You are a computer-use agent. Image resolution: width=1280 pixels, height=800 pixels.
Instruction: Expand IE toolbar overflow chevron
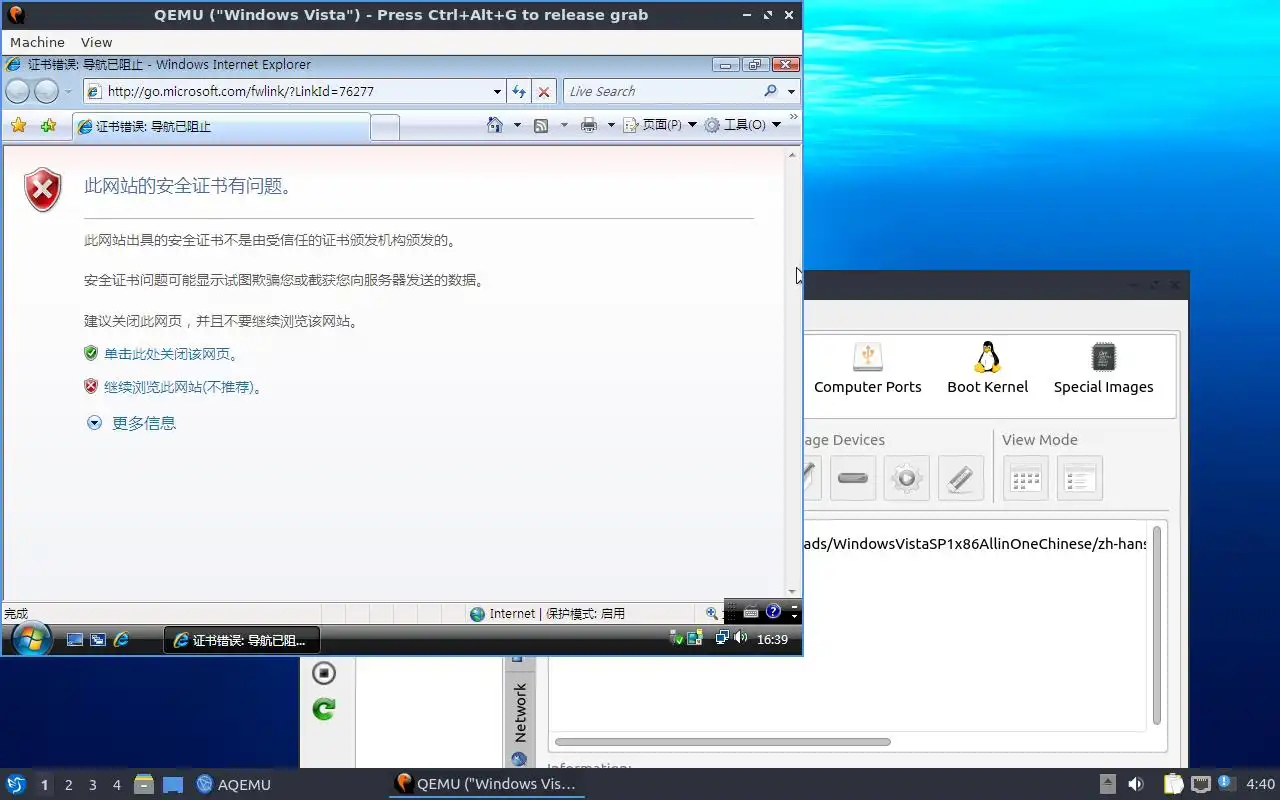(x=794, y=118)
